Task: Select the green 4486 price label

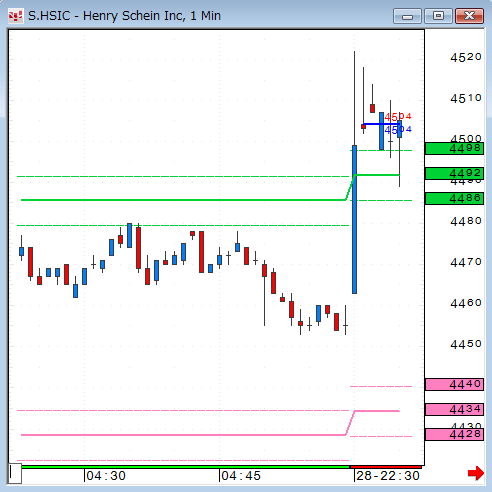Action: pyautogui.click(x=454, y=198)
